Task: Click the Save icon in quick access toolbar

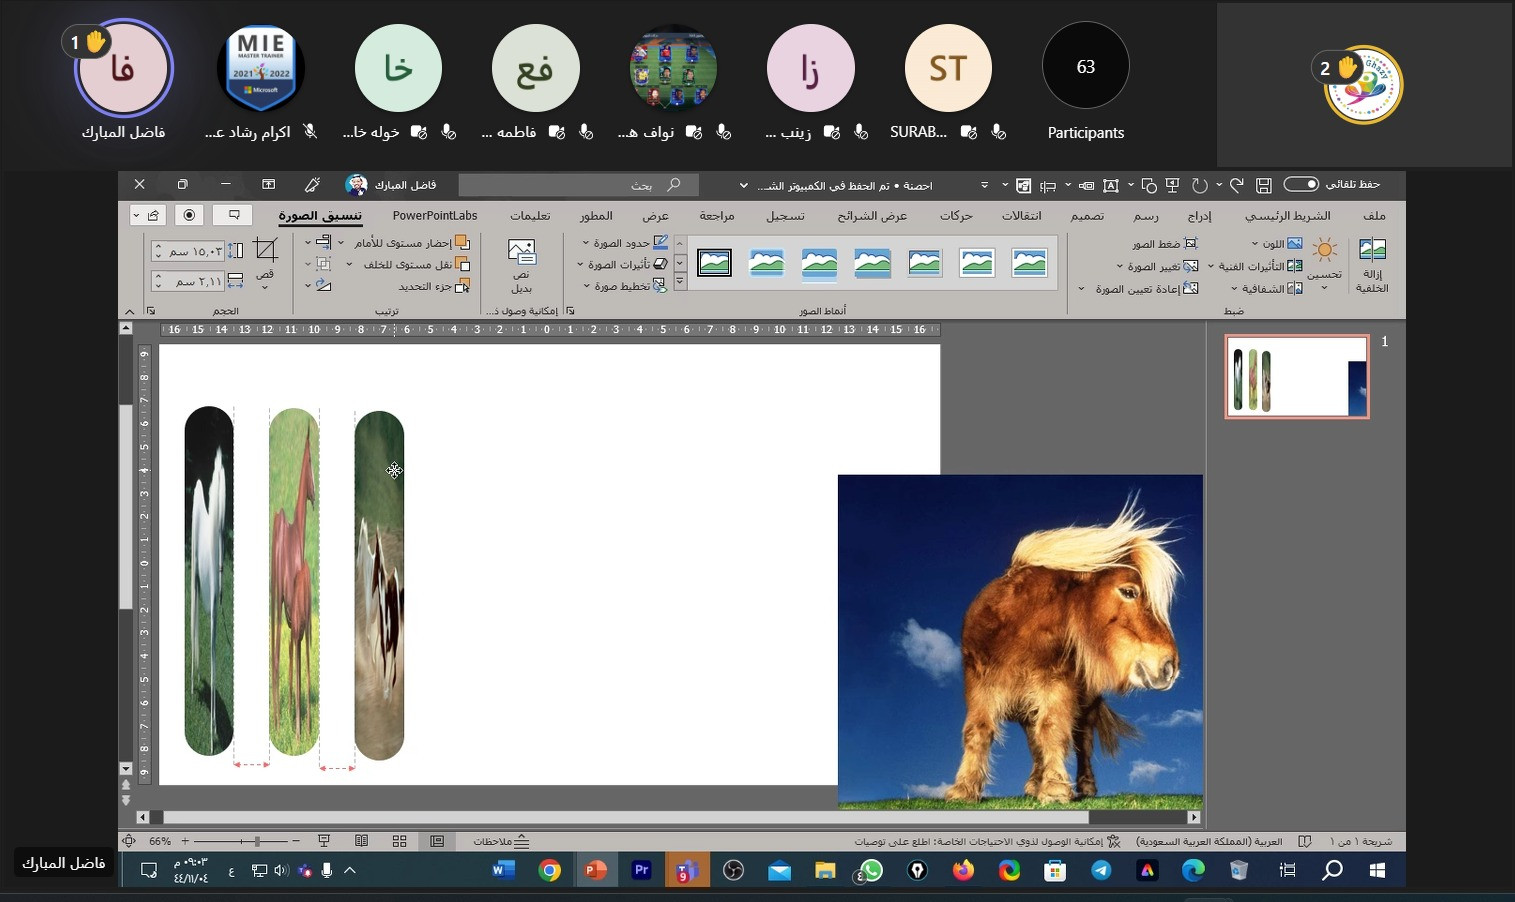Action: coord(1264,185)
